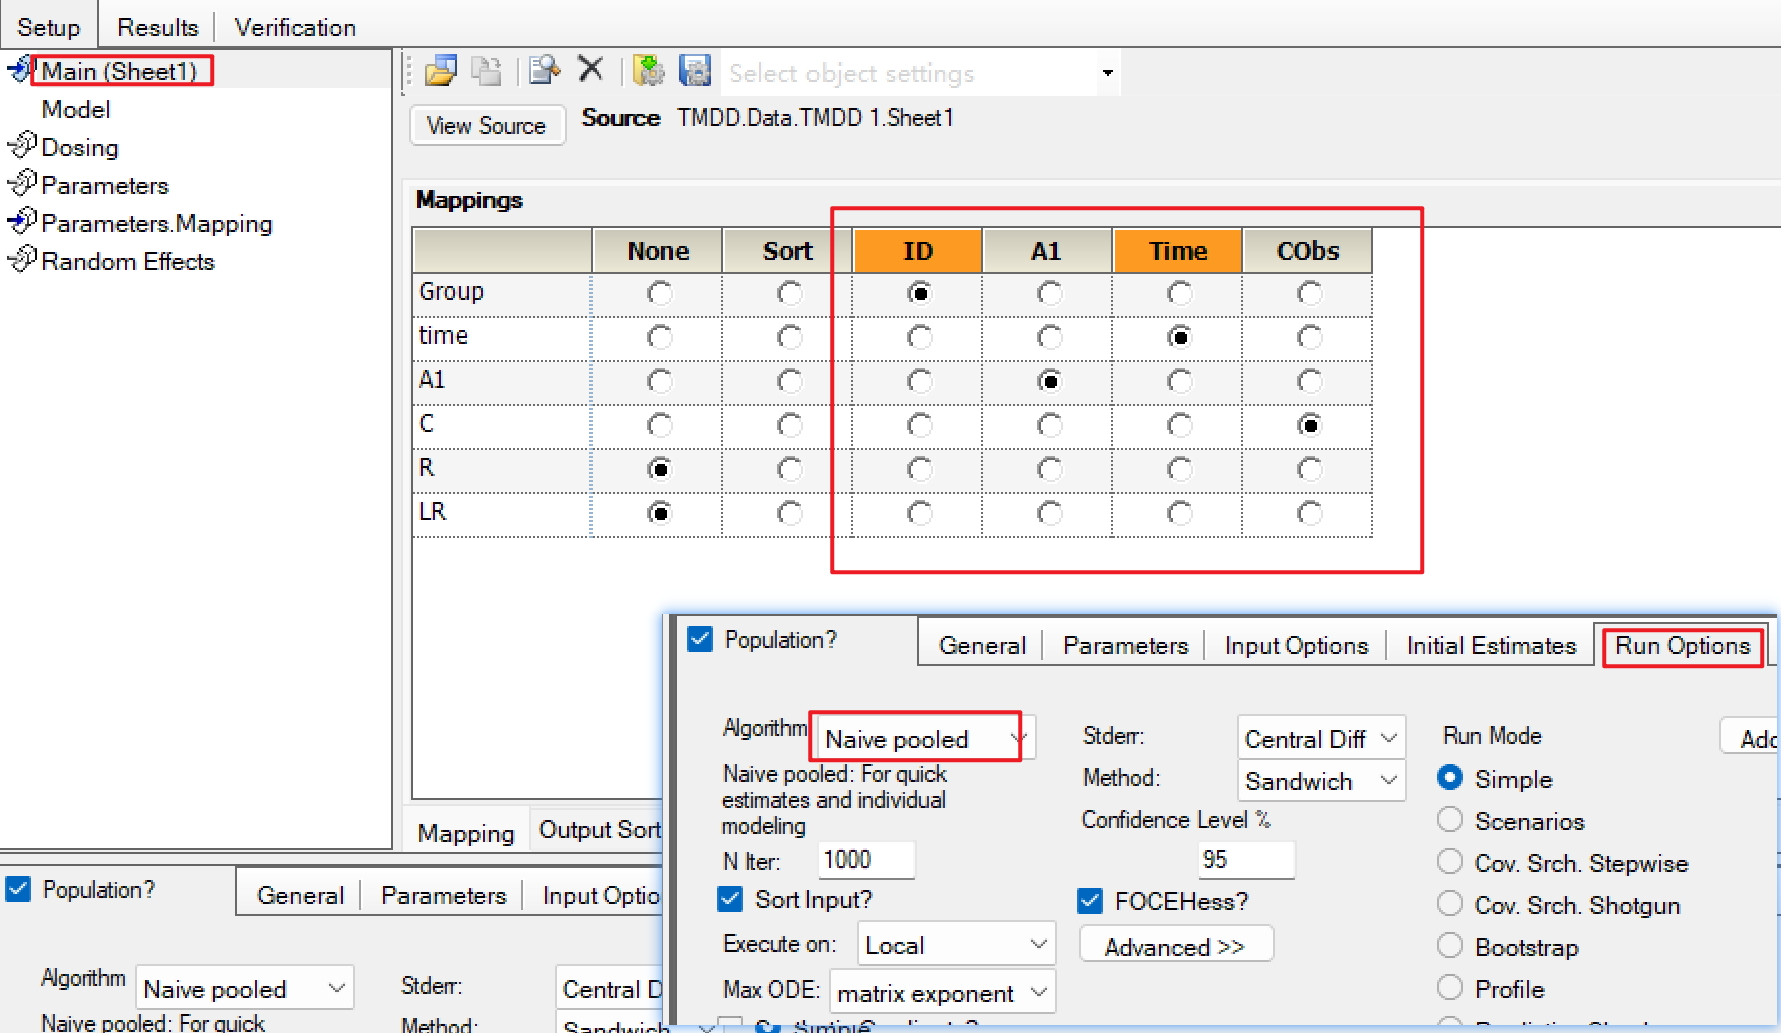This screenshot has width=1781, height=1033.
Task: Click the ID column header in Mappings
Action: [x=917, y=251]
